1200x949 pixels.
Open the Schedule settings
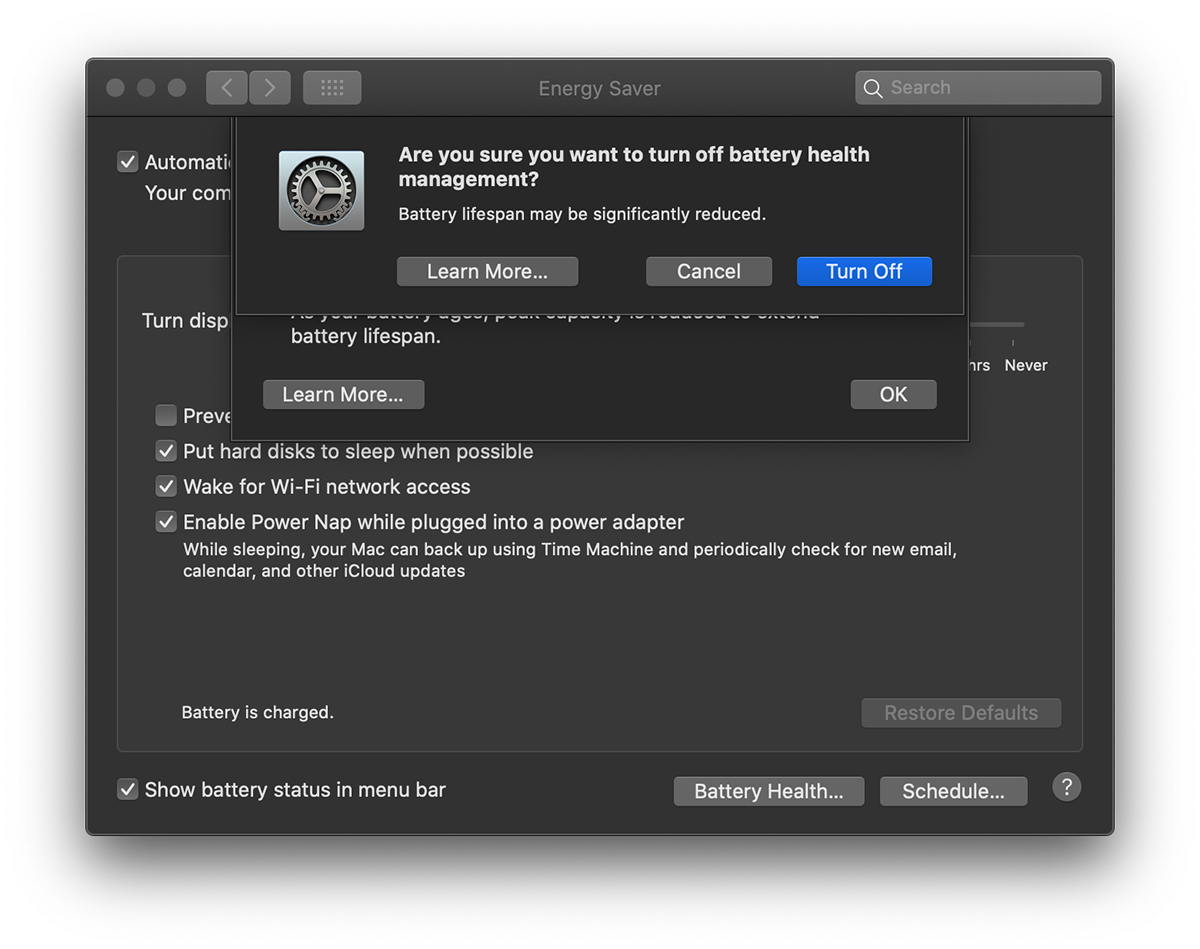(953, 791)
